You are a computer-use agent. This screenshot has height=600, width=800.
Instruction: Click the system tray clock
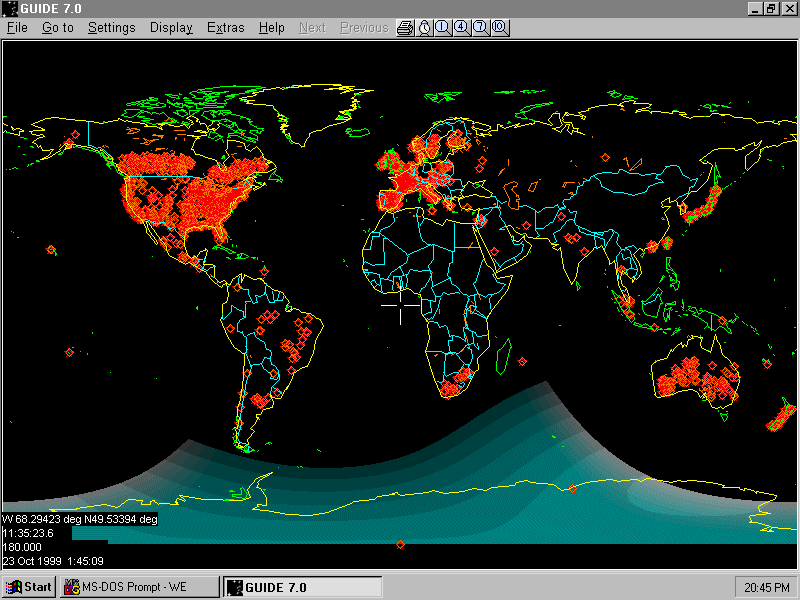[761, 587]
